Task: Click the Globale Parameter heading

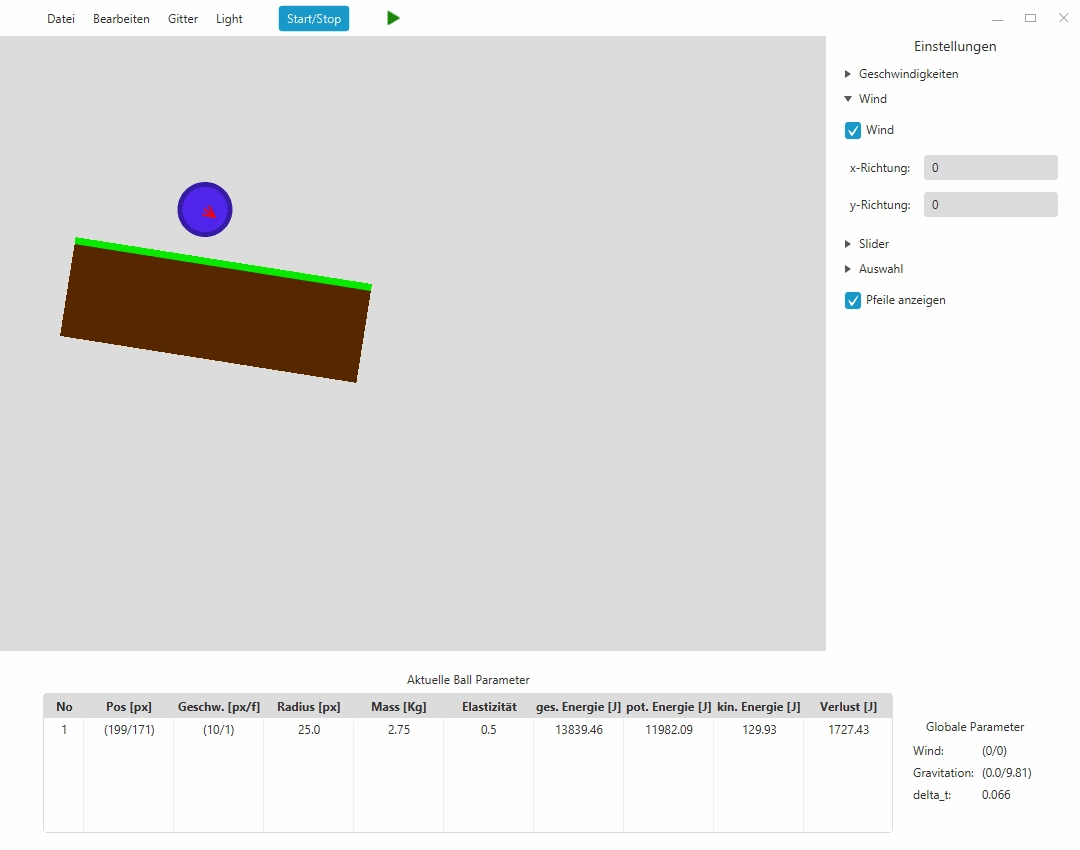Action: click(x=975, y=727)
